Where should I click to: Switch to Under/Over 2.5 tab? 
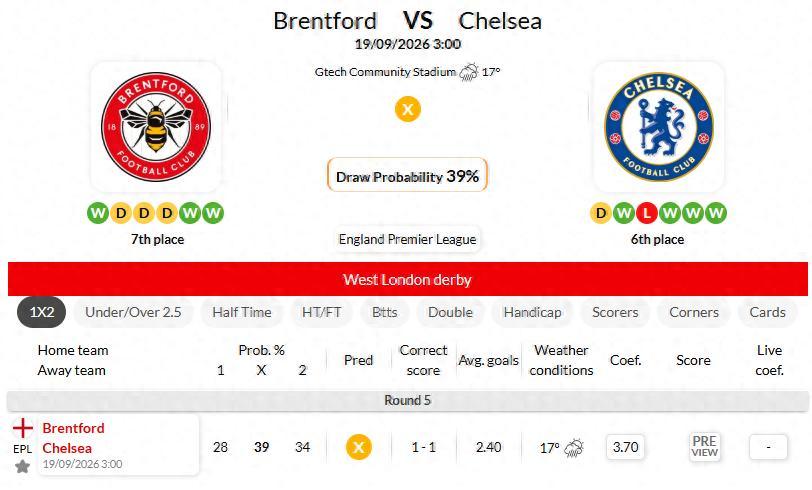click(133, 312)
